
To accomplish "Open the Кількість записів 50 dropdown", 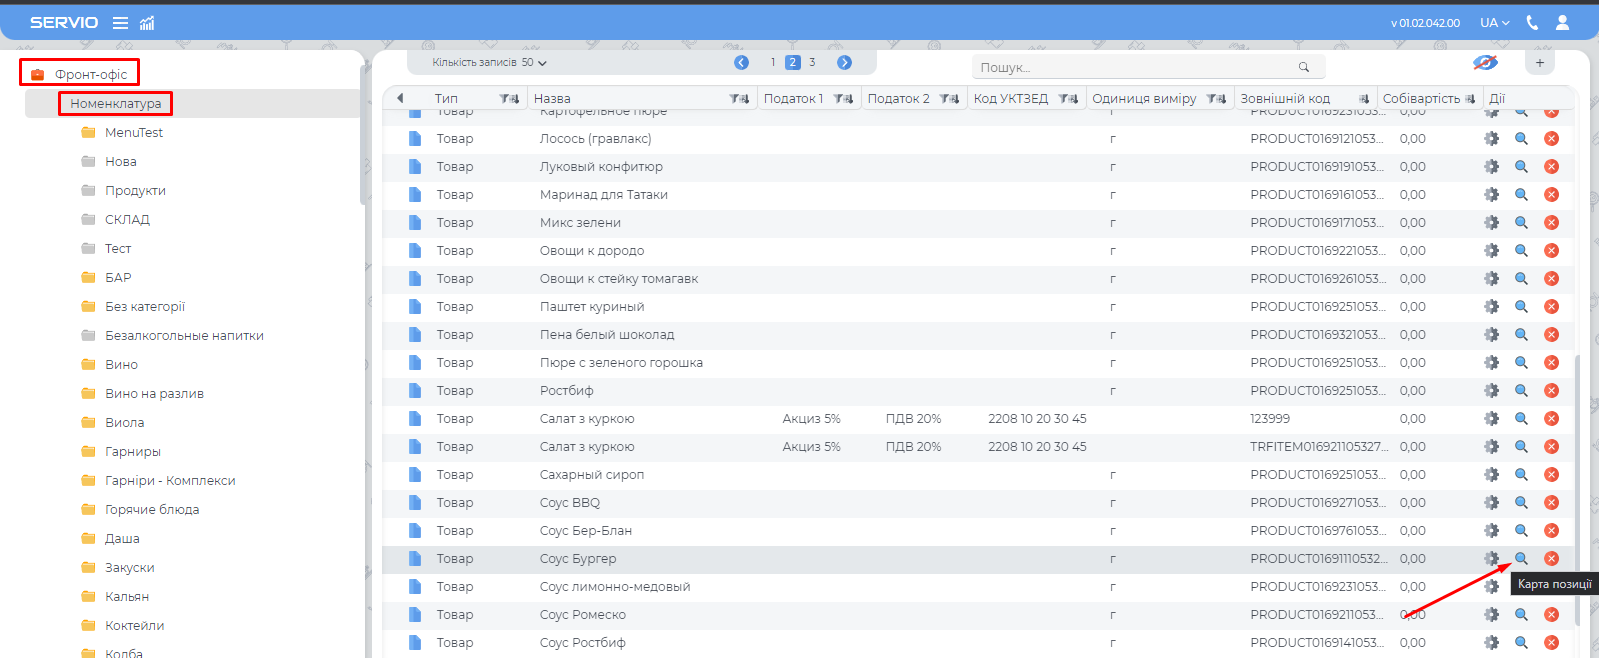I will click(489, 63).
